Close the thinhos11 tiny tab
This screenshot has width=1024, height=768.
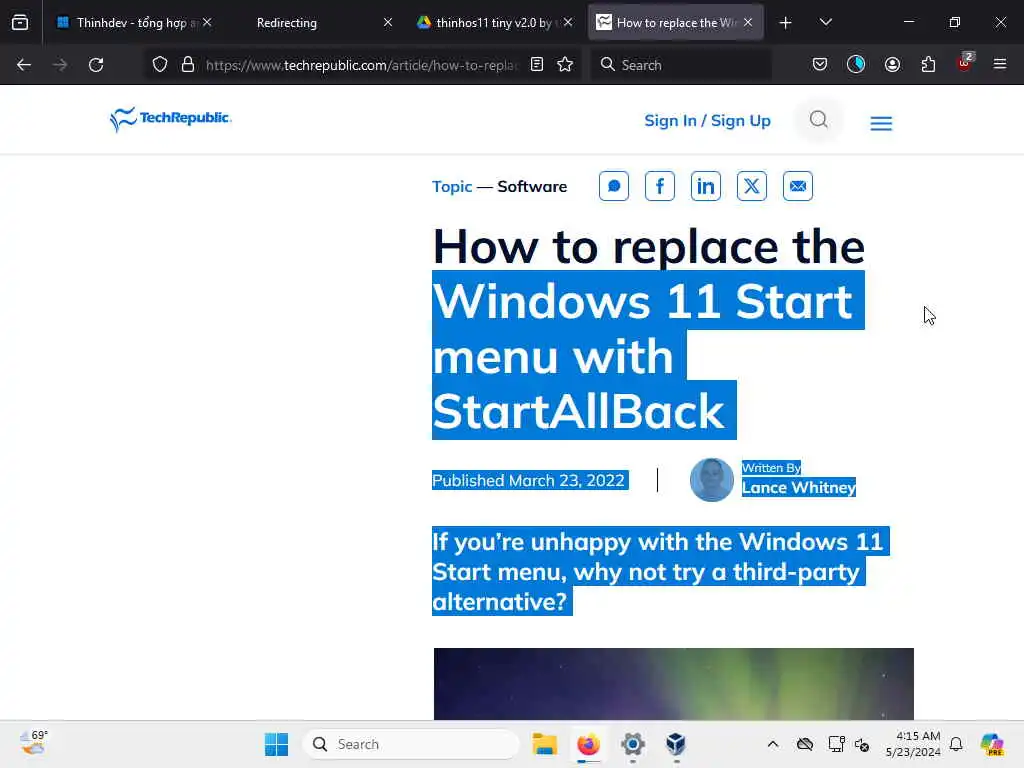[568, 22]
